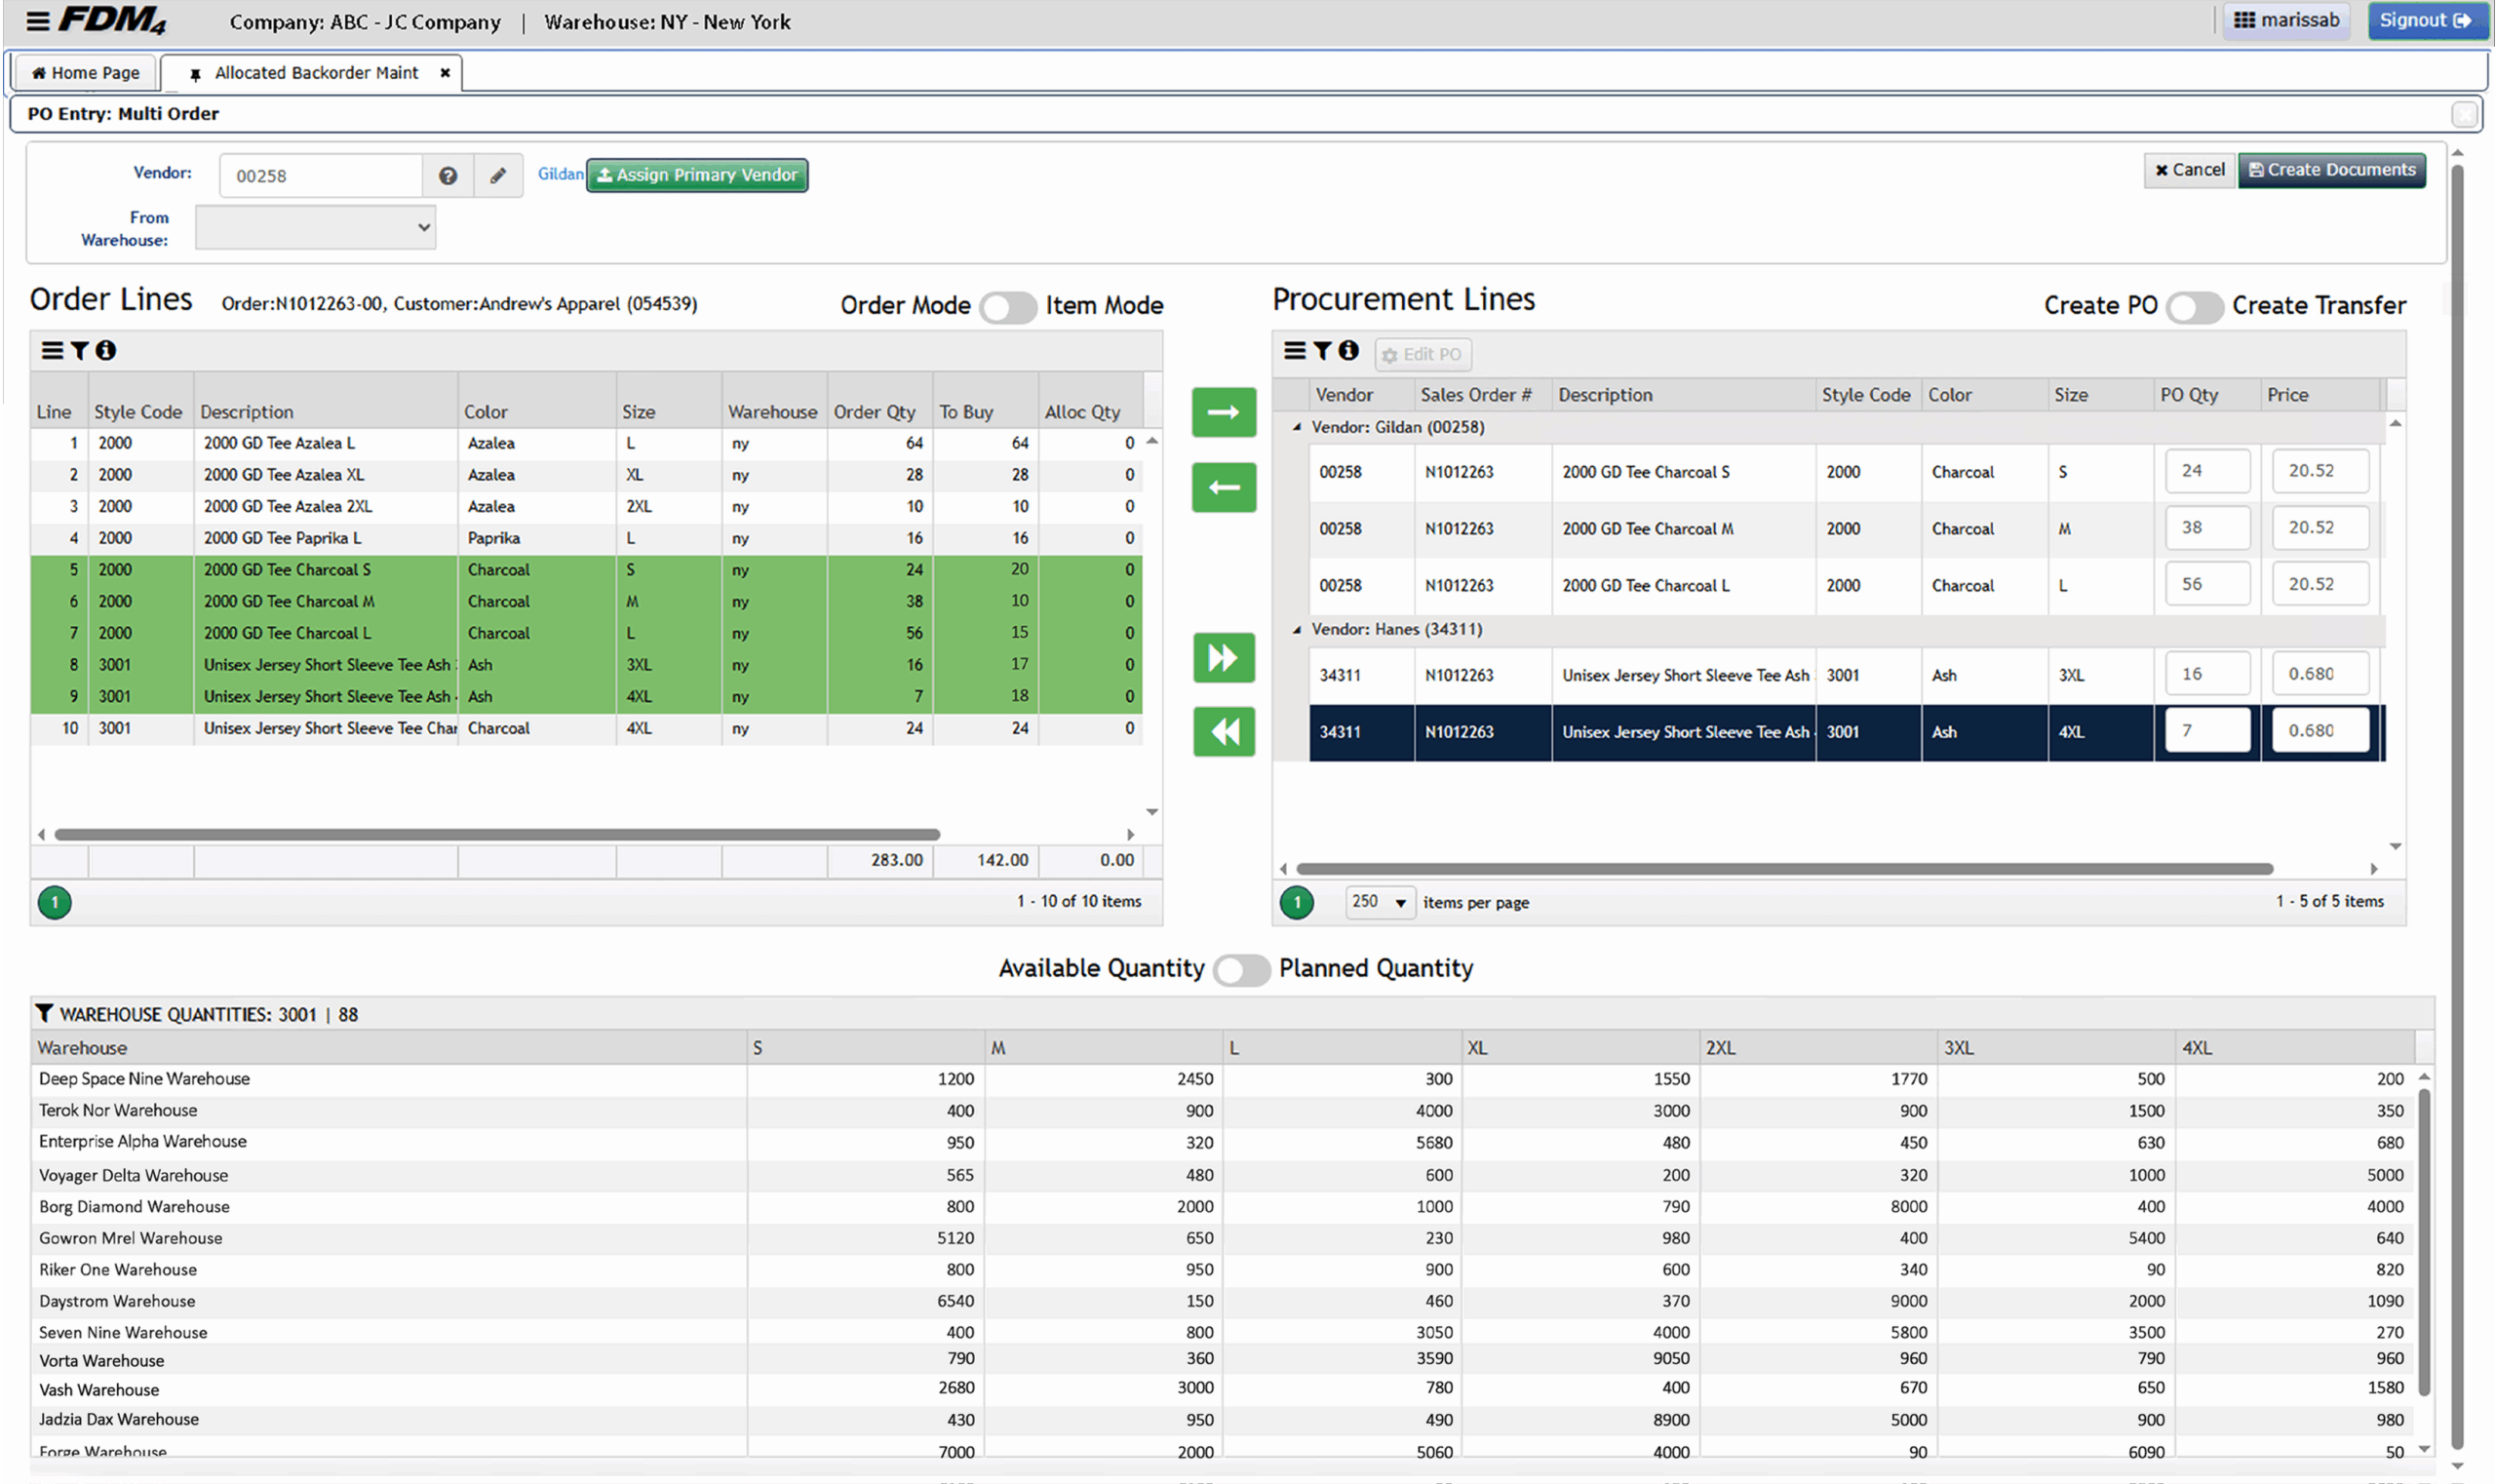The width and height of the screenshot is (2496, 1484).
Task: Click the green single right arrow button
Action: 1223,412
